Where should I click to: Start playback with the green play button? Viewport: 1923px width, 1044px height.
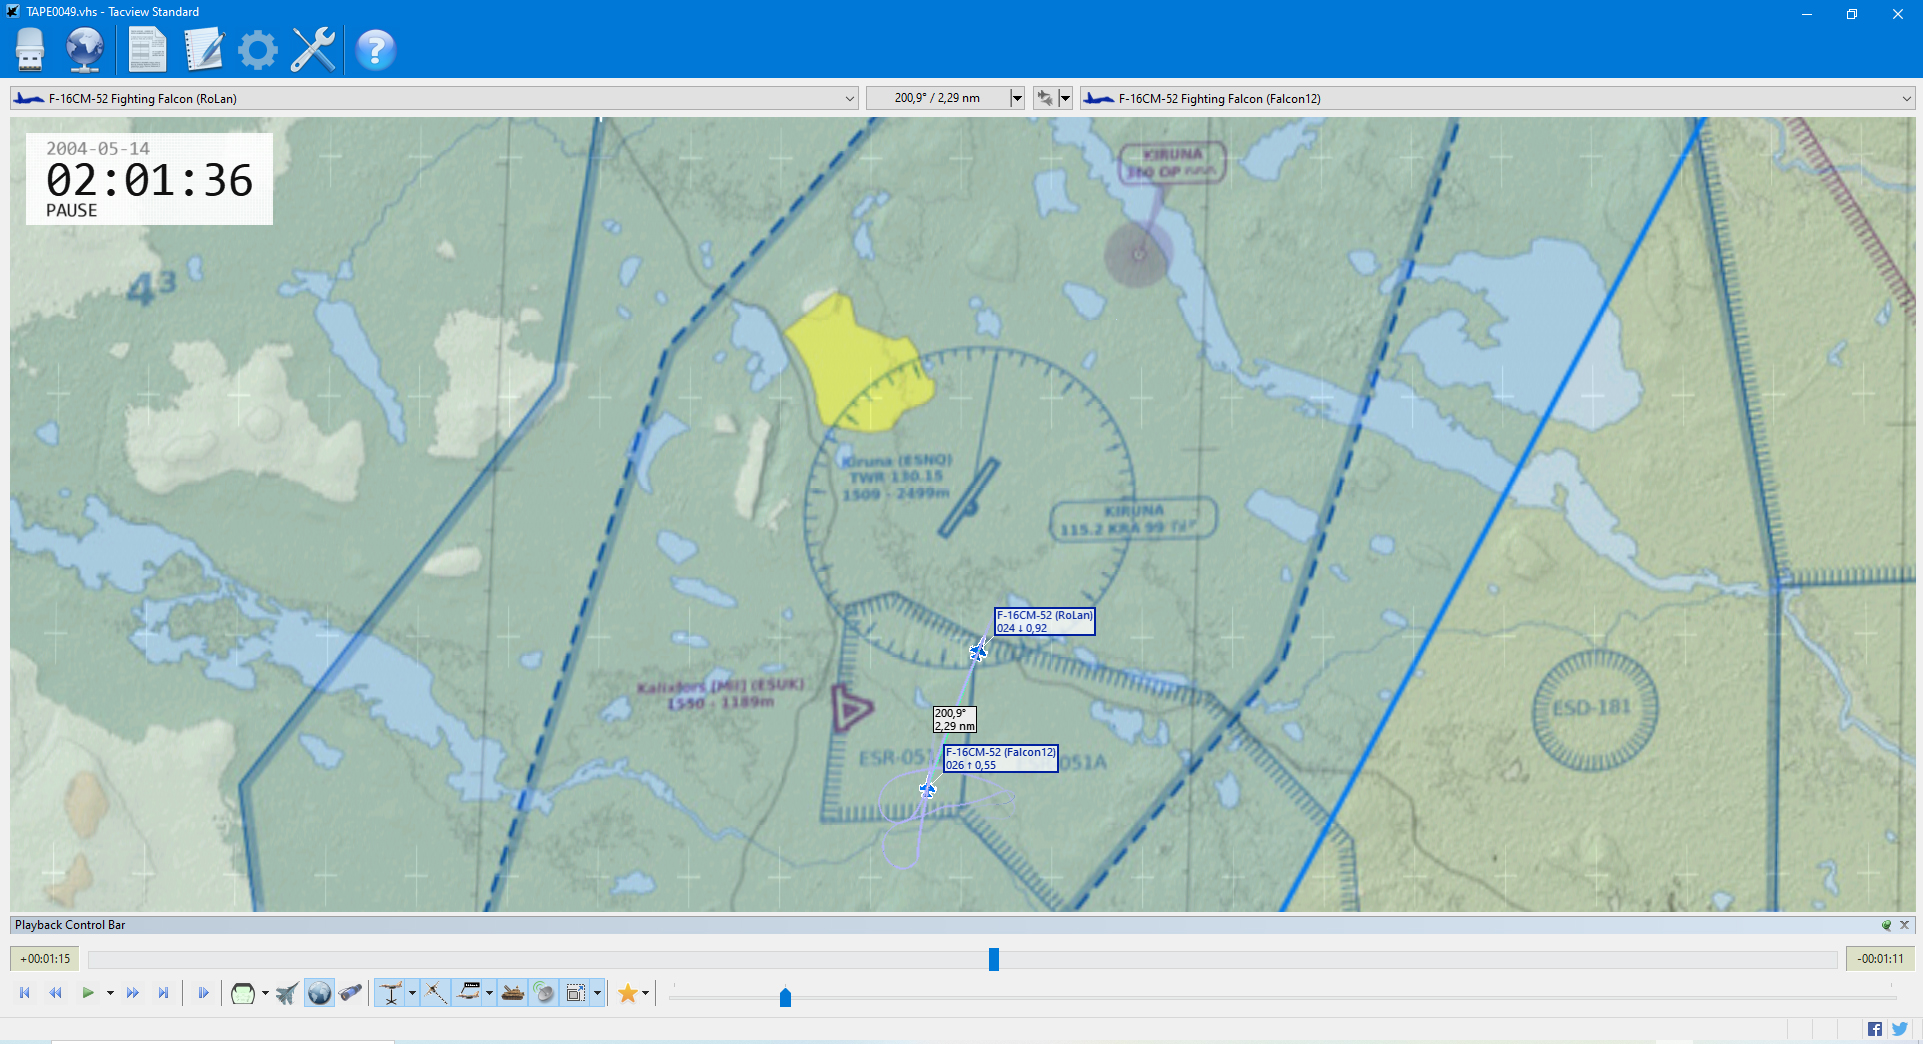point(88,993)
